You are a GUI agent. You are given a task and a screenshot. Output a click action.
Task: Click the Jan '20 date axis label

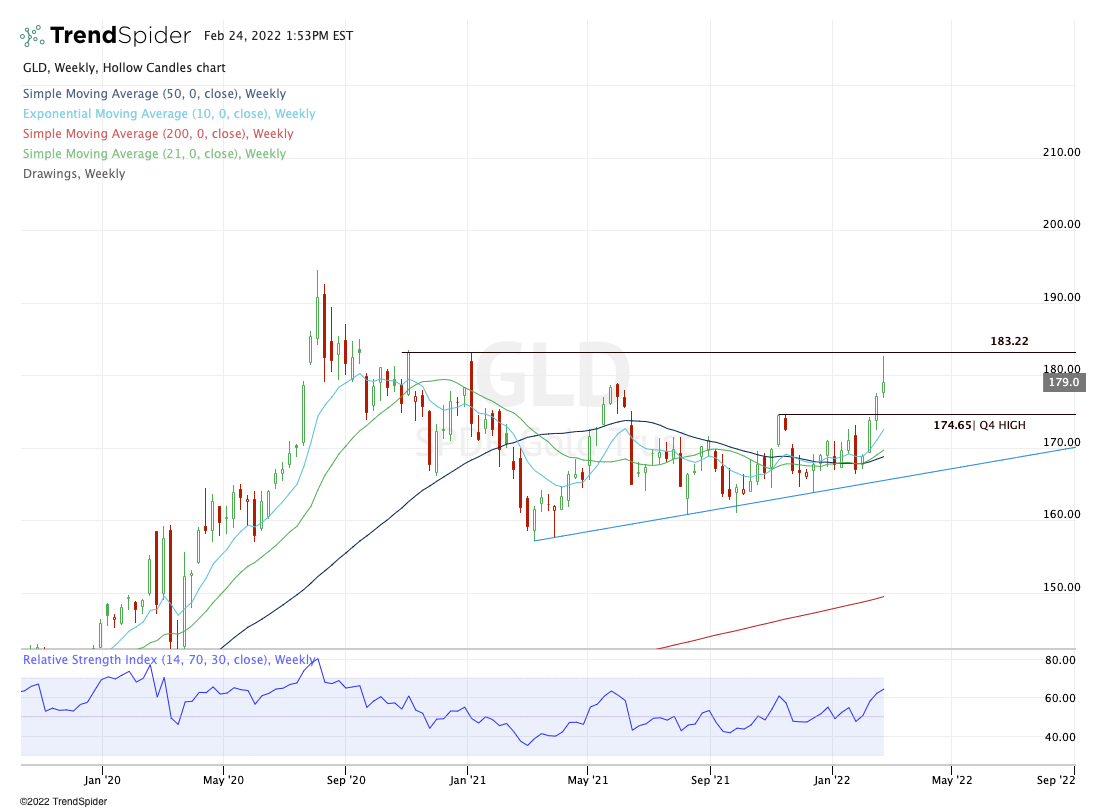102,780
